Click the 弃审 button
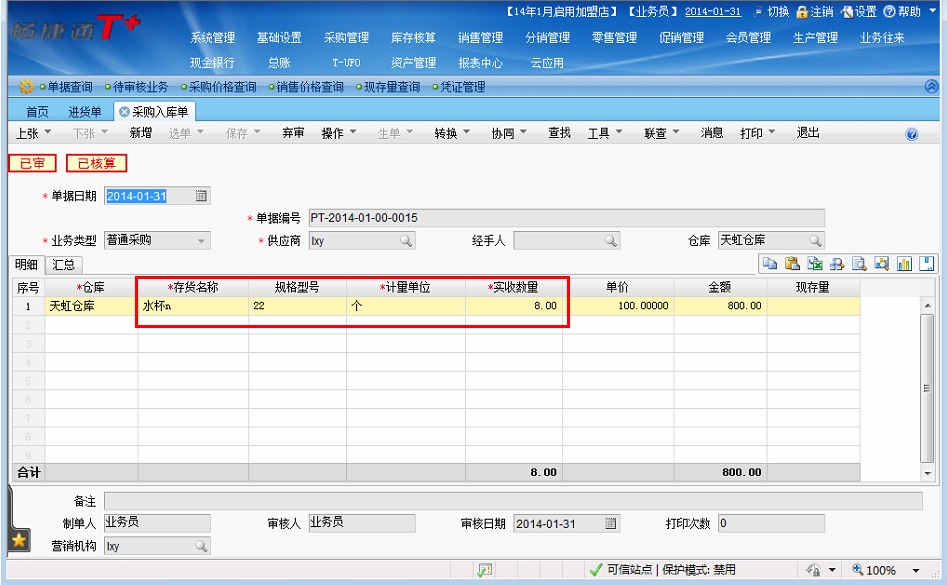This screenshot has height=585, width=947. (x=293, y=133)
